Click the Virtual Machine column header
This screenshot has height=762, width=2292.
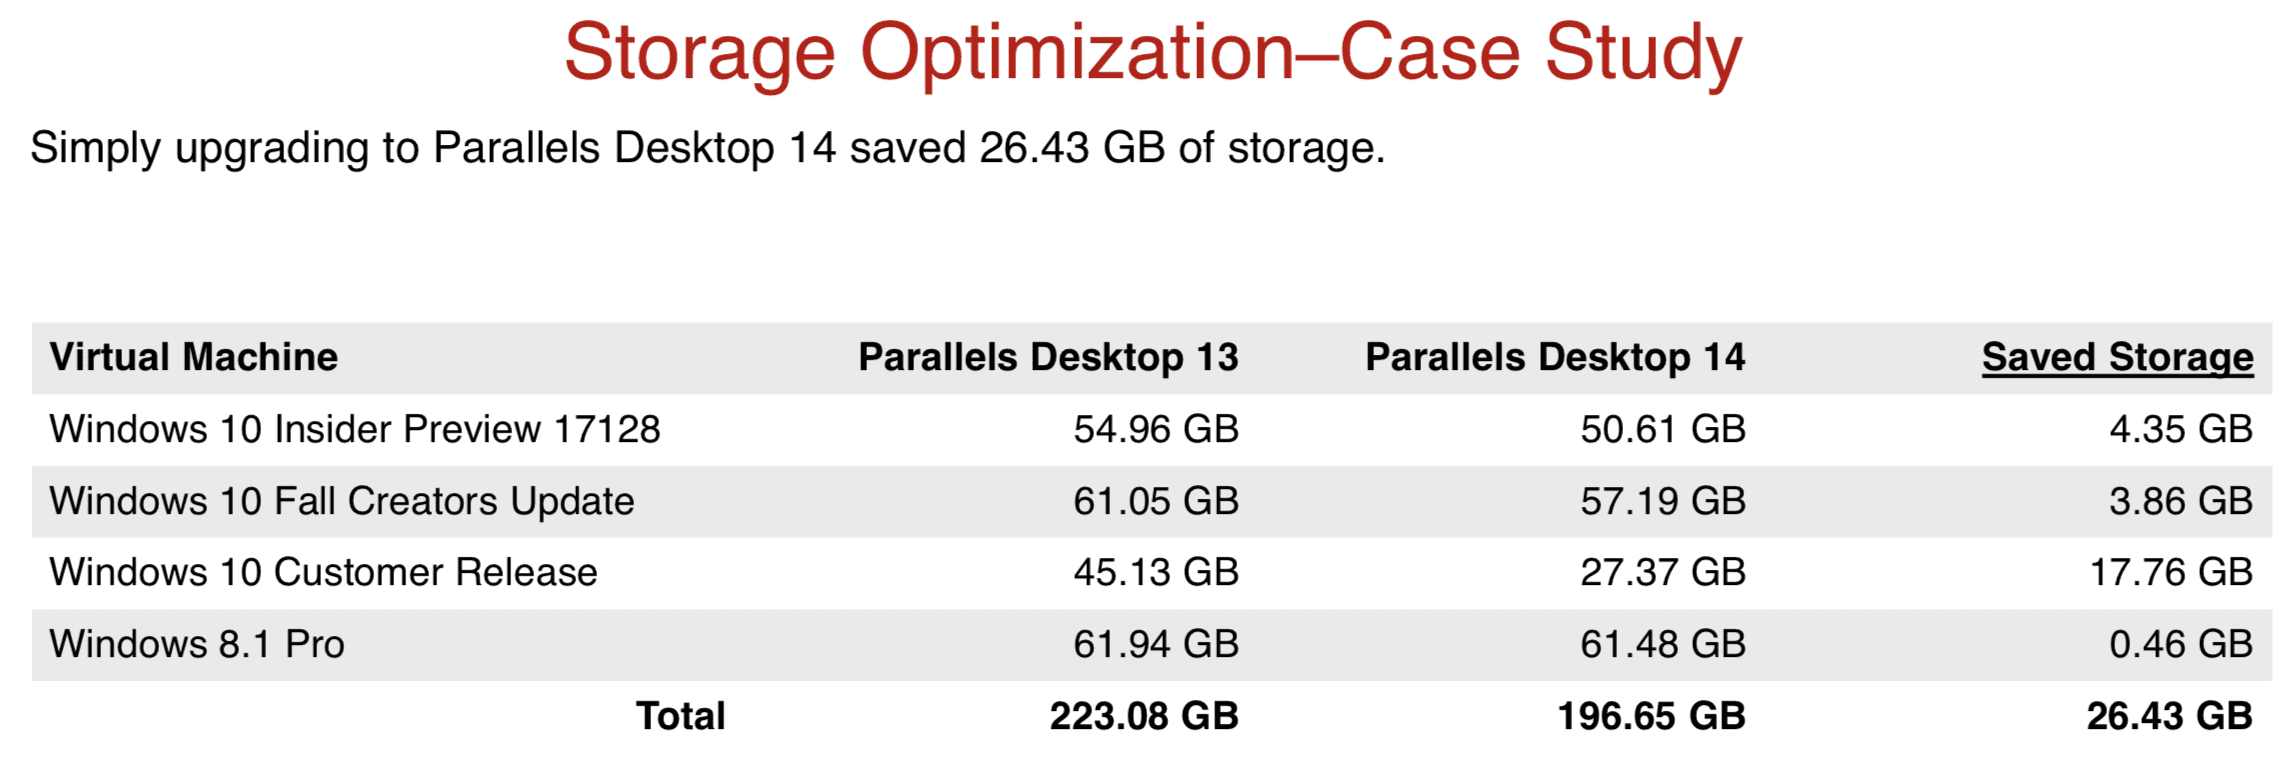[194, 357]
